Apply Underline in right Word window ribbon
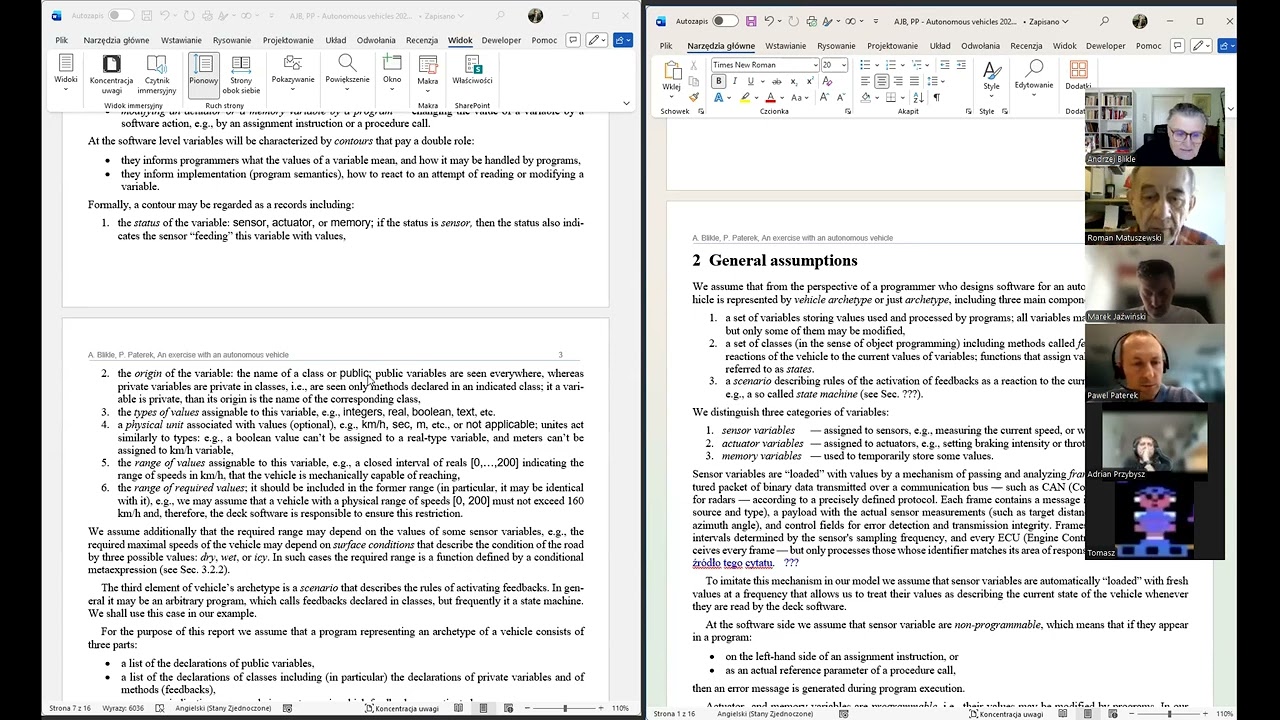 point(750,81)
